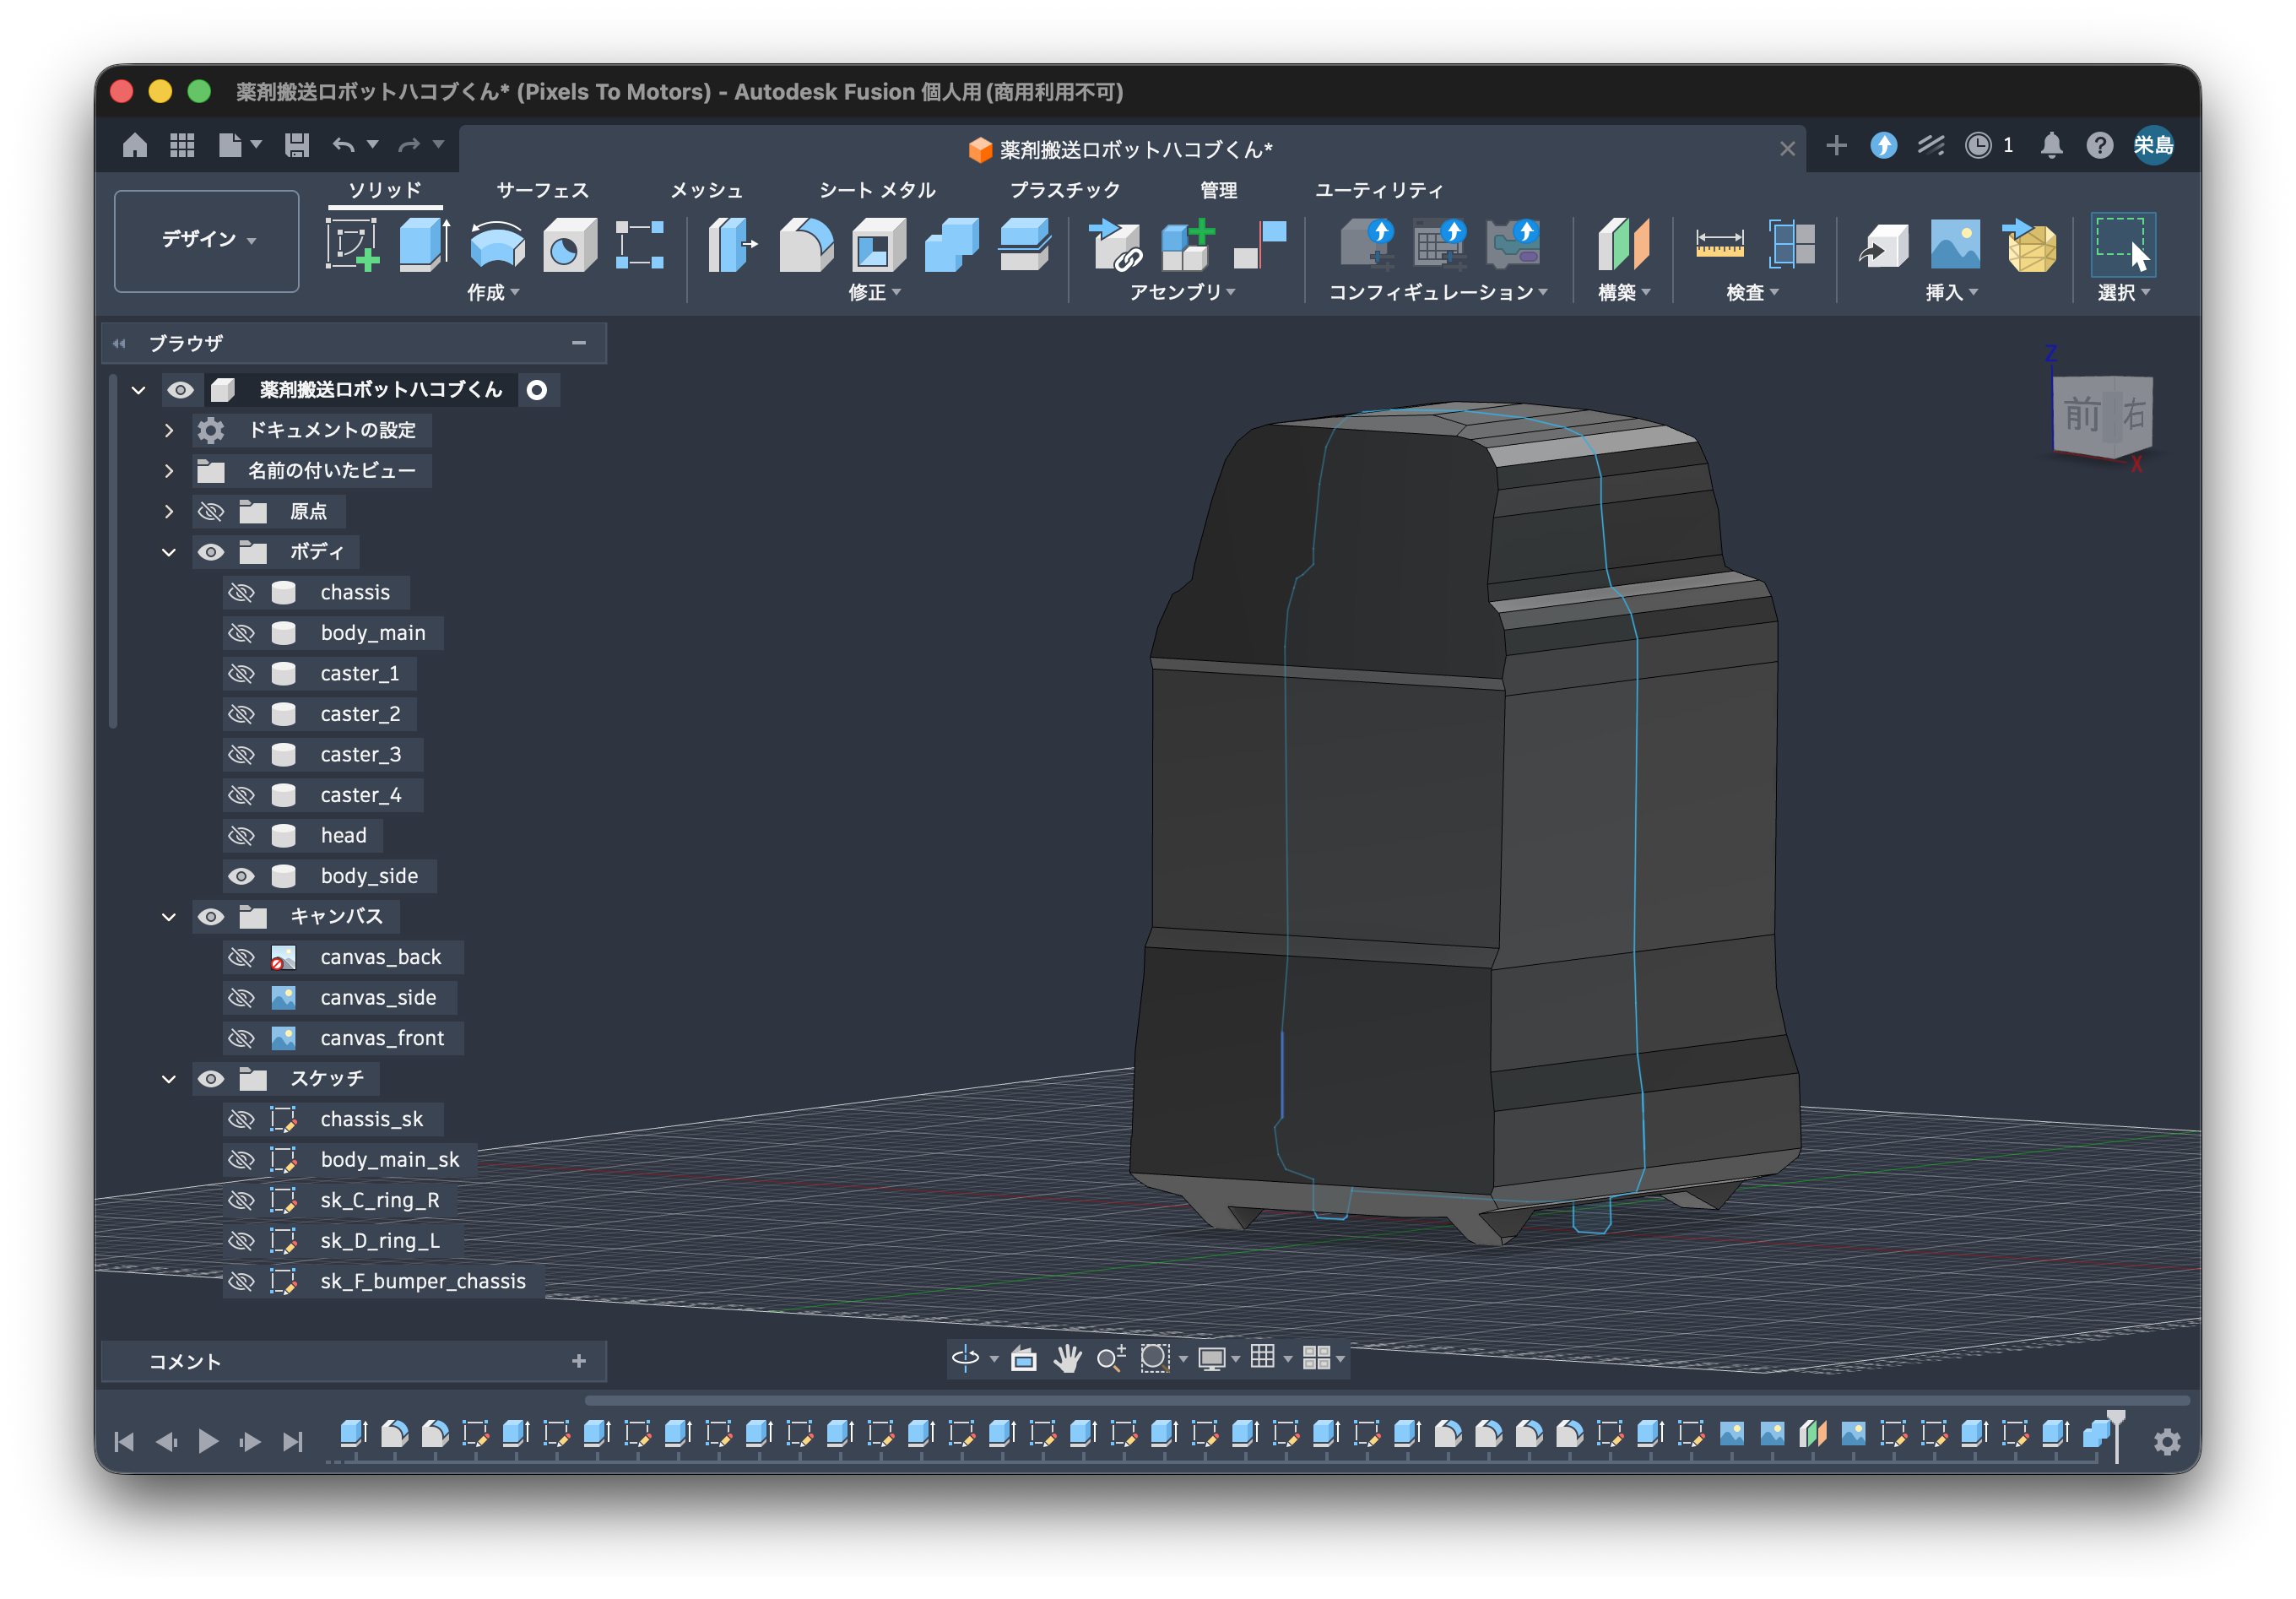Viewport: 2296px width, 1599px height.
Task: Select the Measure tool
Action: click(1719, 244)
